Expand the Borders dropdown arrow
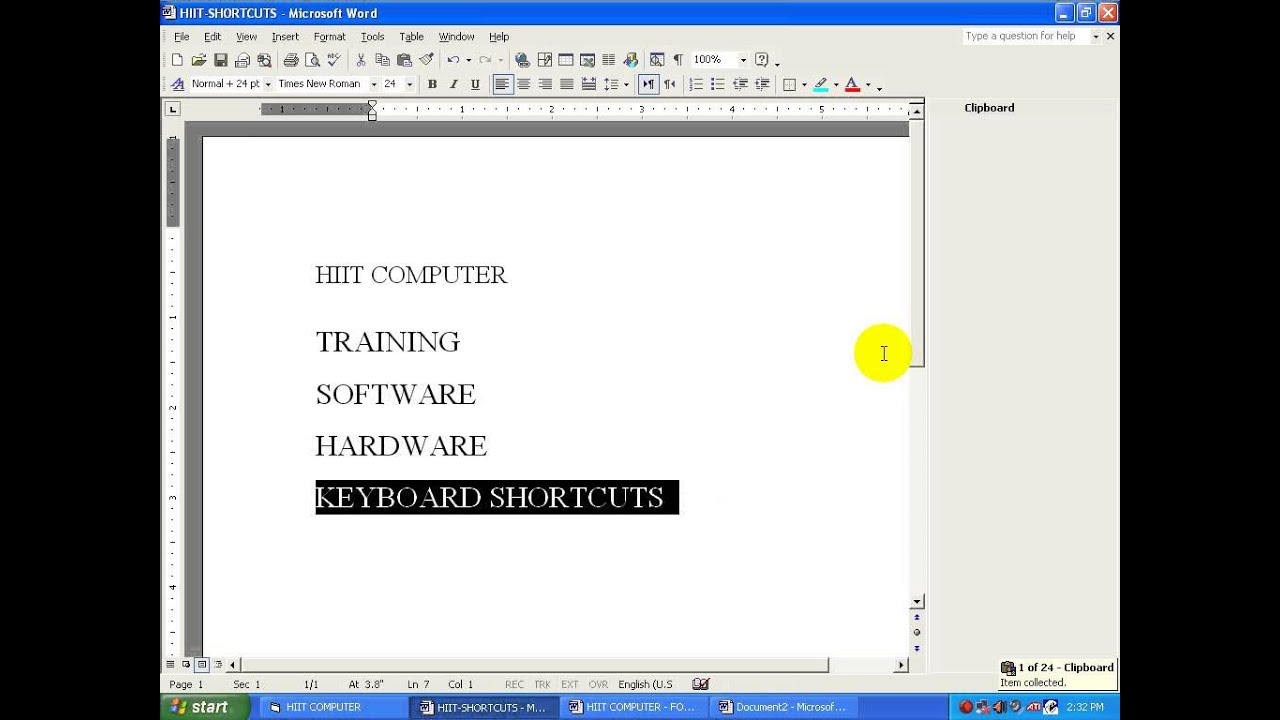The height and width of the screenshot is (720, 1280). tap(804, 84)
